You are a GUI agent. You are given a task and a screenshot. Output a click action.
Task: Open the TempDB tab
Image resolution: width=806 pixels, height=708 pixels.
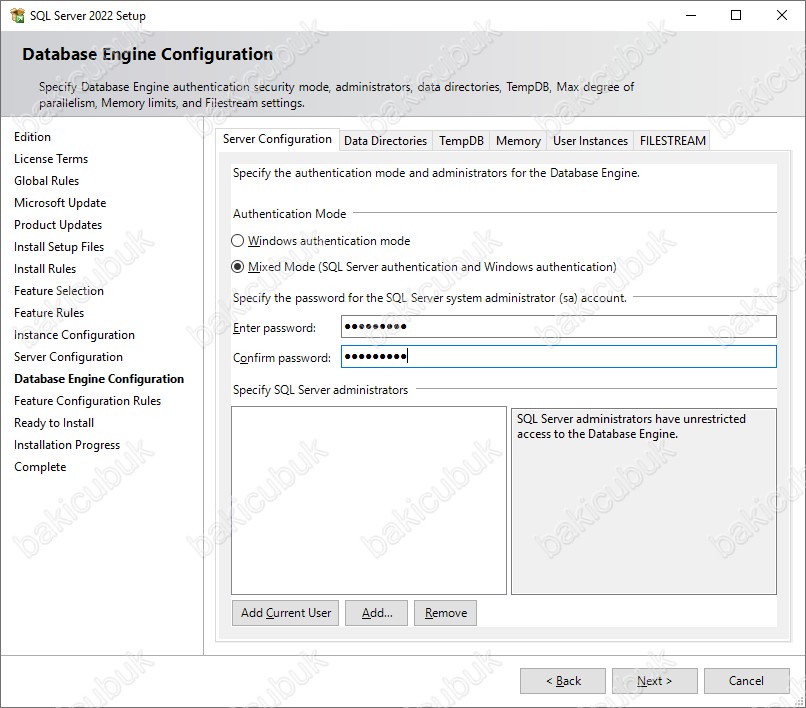point(461,140)
